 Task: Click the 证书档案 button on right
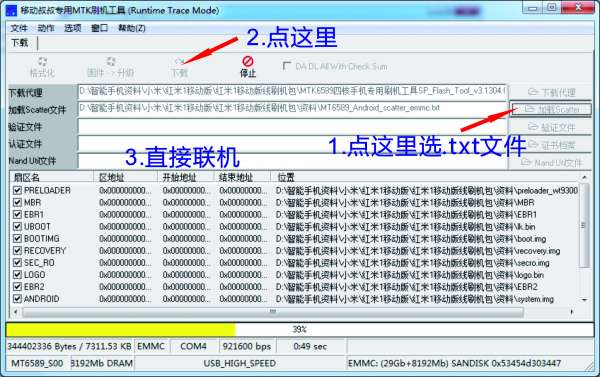click(x=550, y=145)
